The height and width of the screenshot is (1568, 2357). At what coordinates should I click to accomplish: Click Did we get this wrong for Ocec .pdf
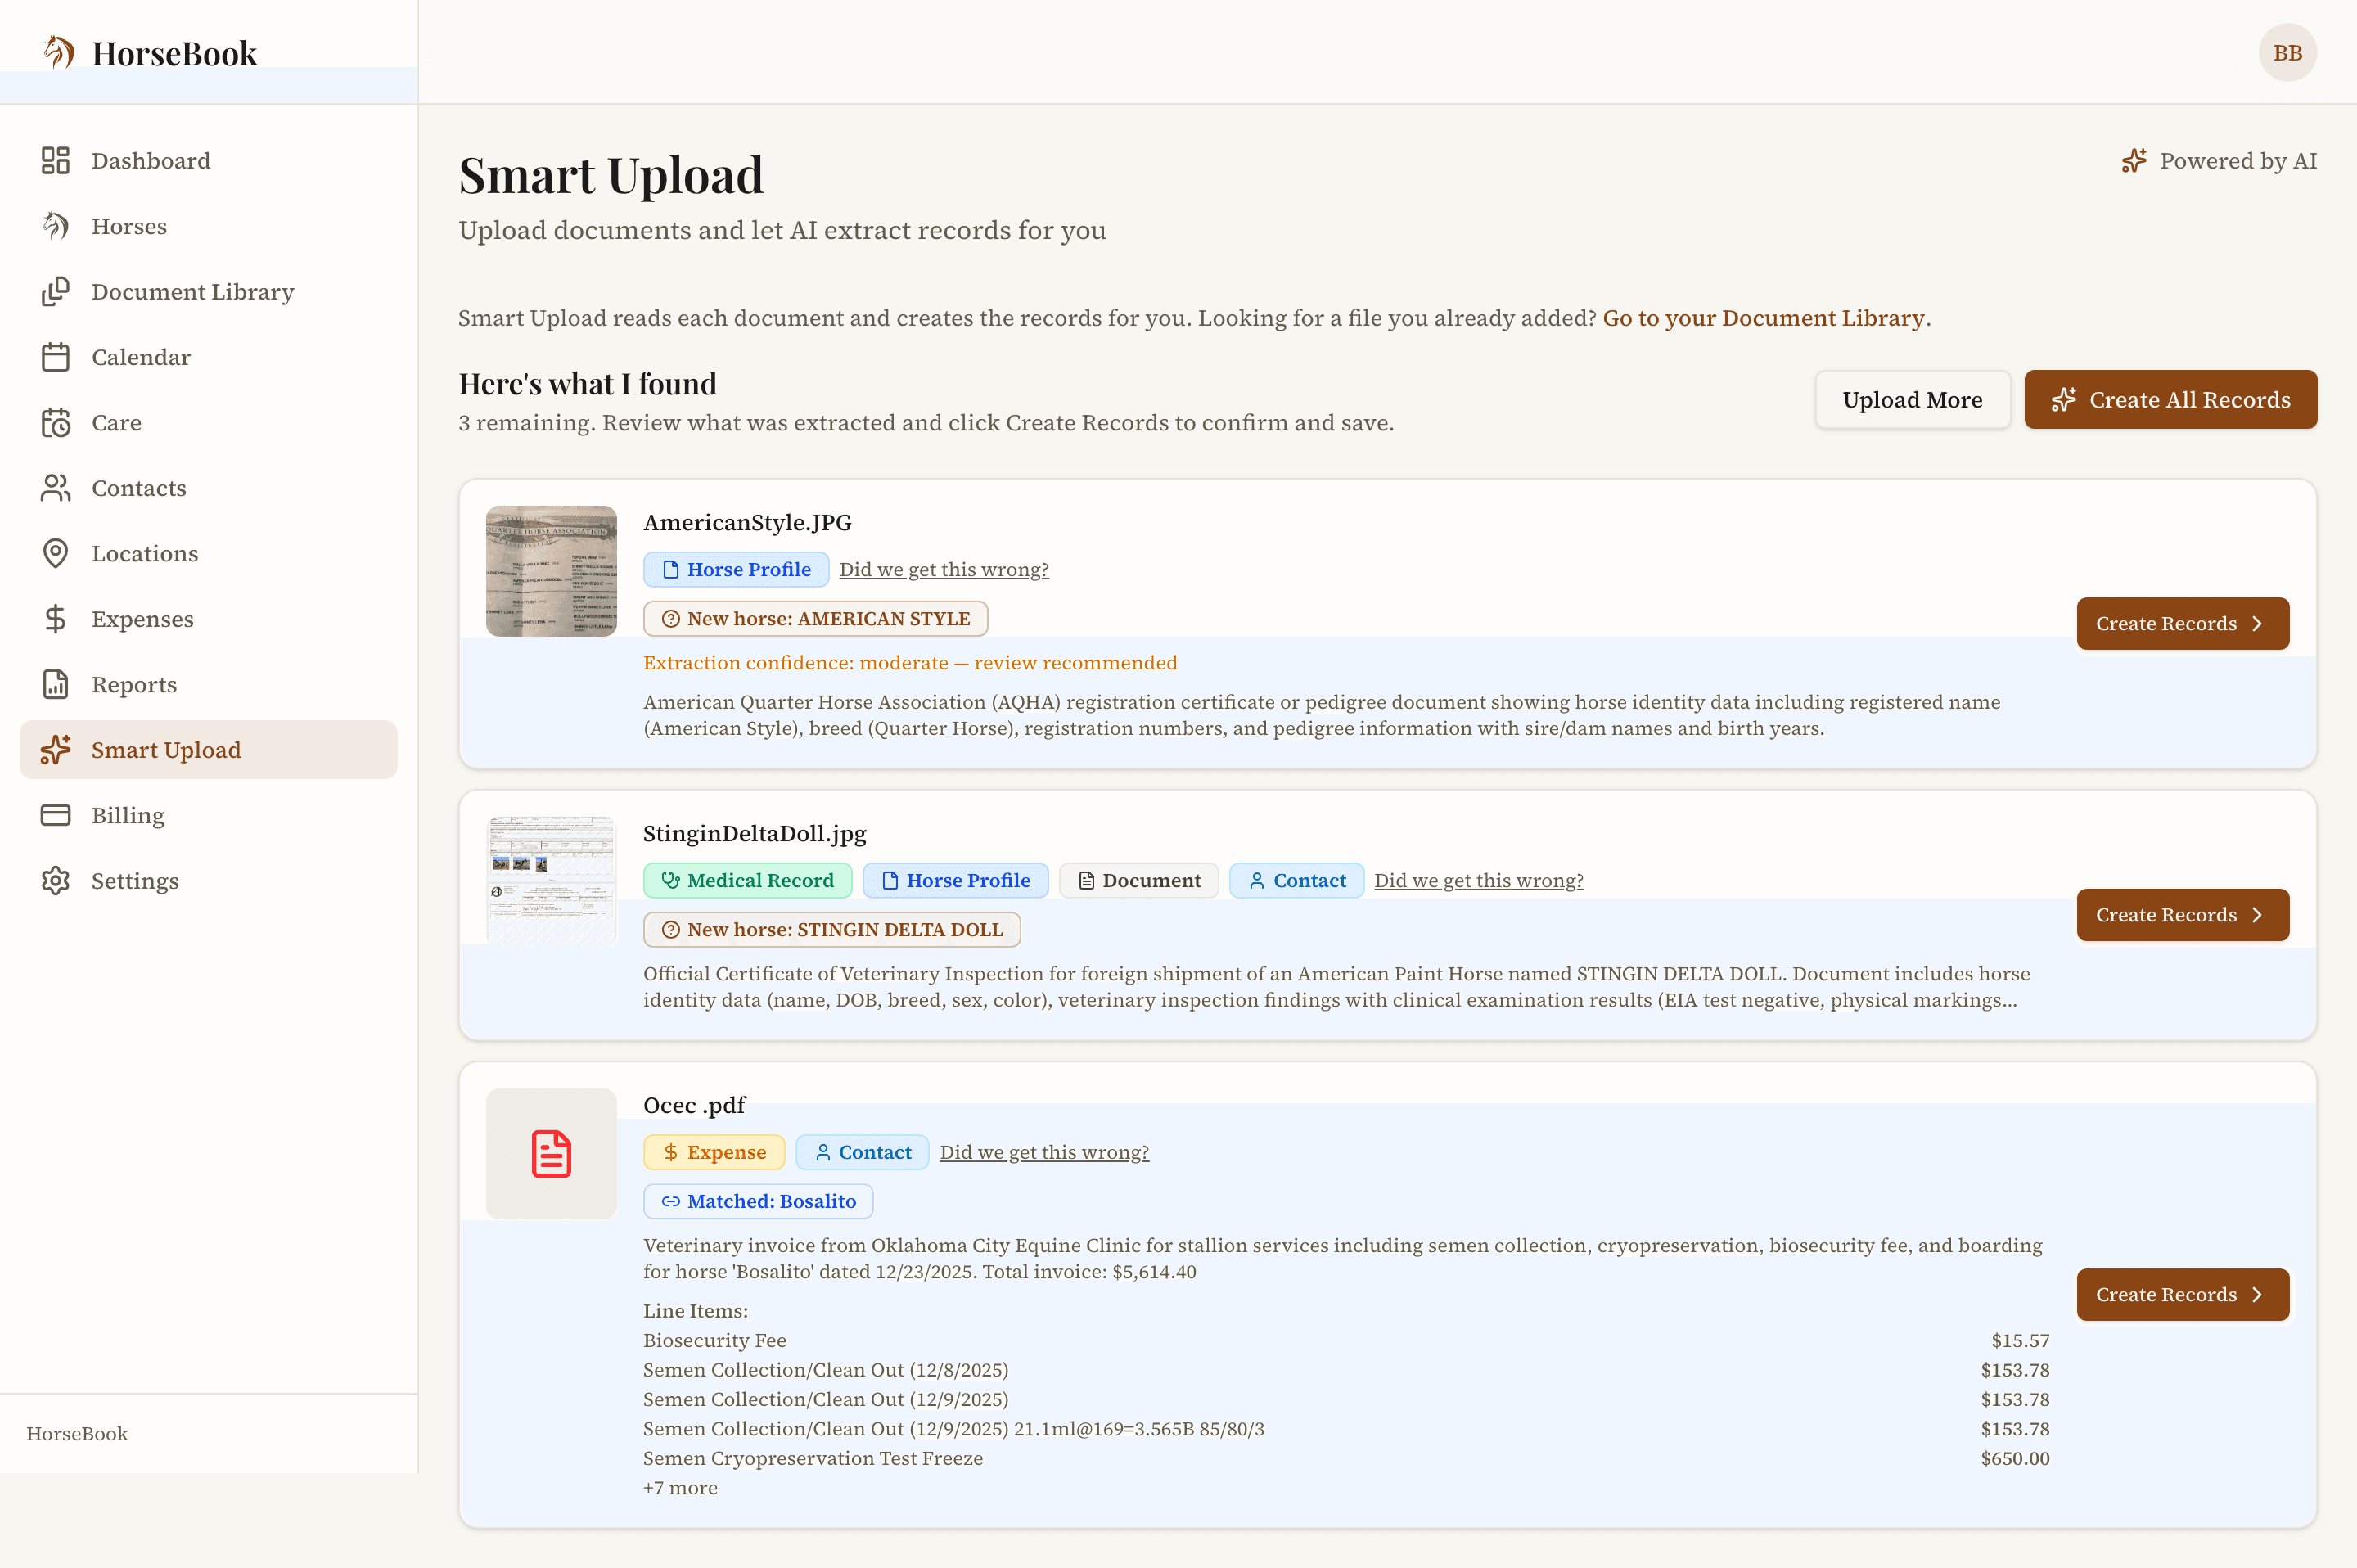click(x=1044, y=1152)
